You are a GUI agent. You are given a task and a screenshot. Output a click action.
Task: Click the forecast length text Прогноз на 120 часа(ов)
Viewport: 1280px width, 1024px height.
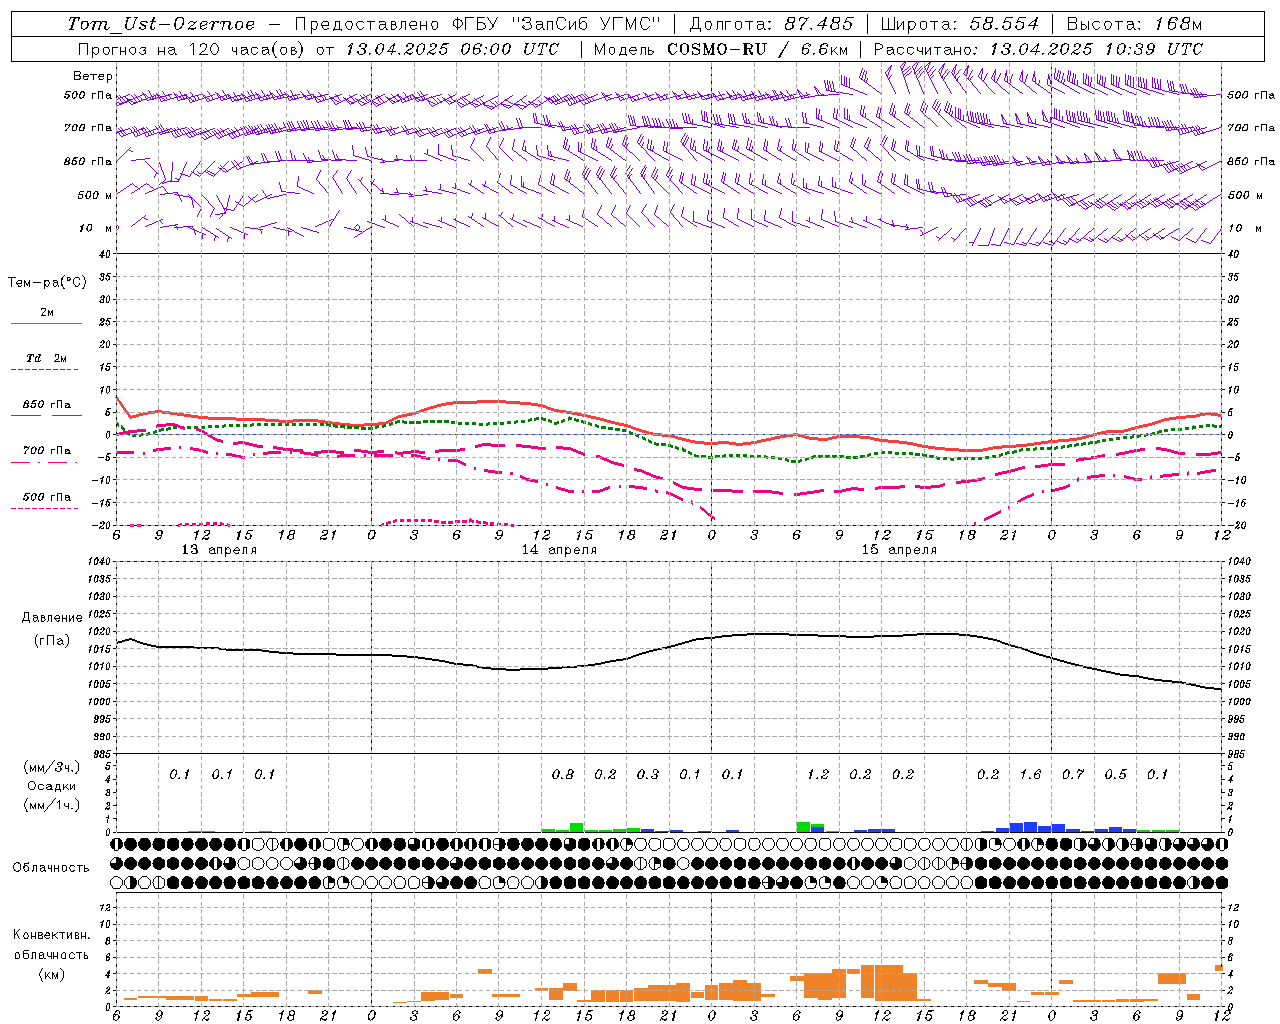193,49
